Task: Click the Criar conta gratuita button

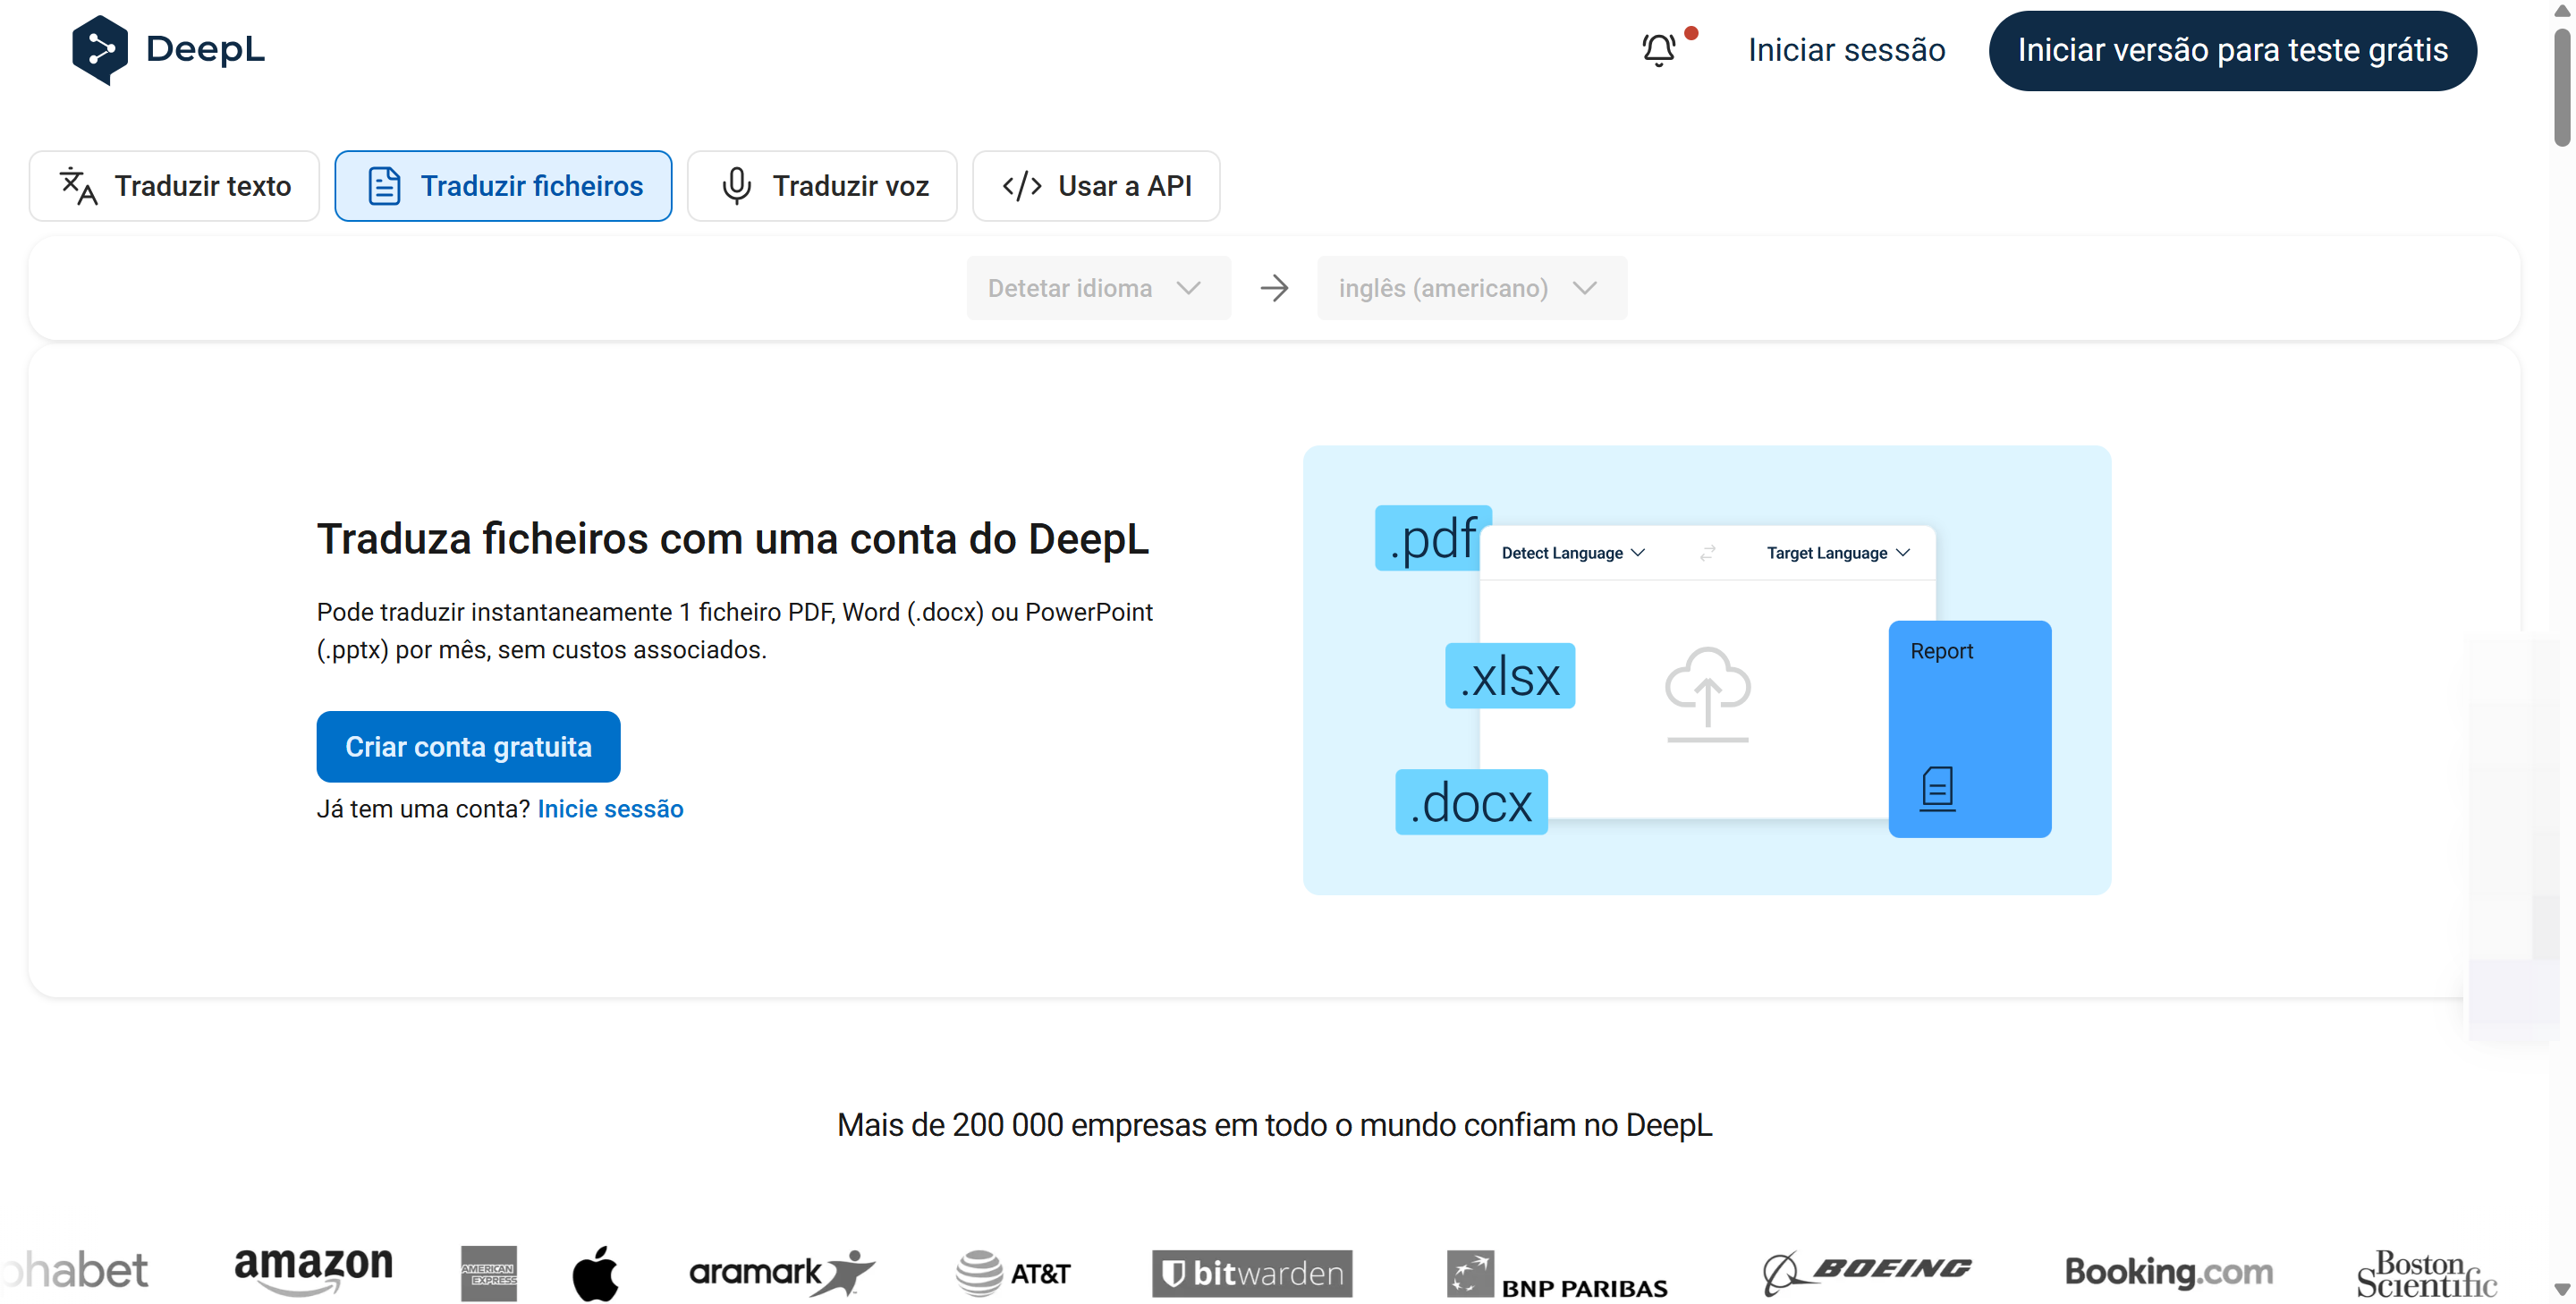Action: coord(468,746)
